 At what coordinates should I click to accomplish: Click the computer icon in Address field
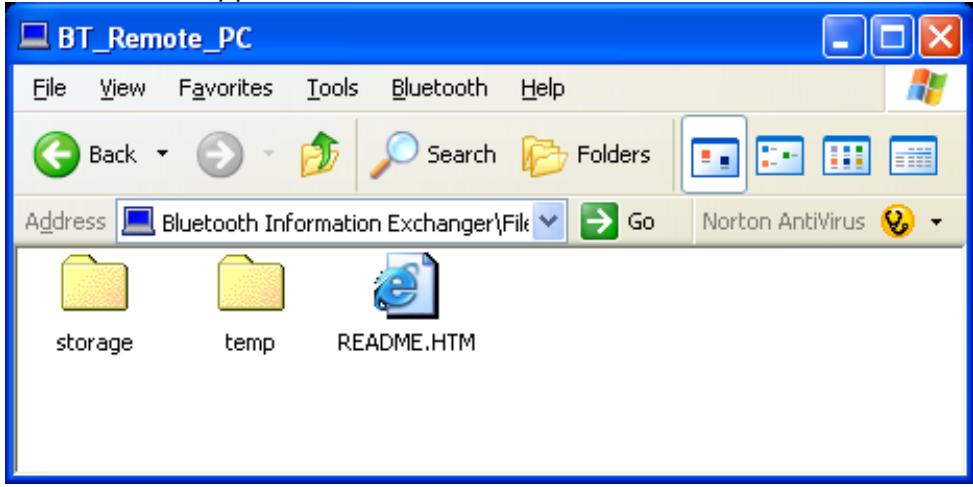click(x=138, y=221)
